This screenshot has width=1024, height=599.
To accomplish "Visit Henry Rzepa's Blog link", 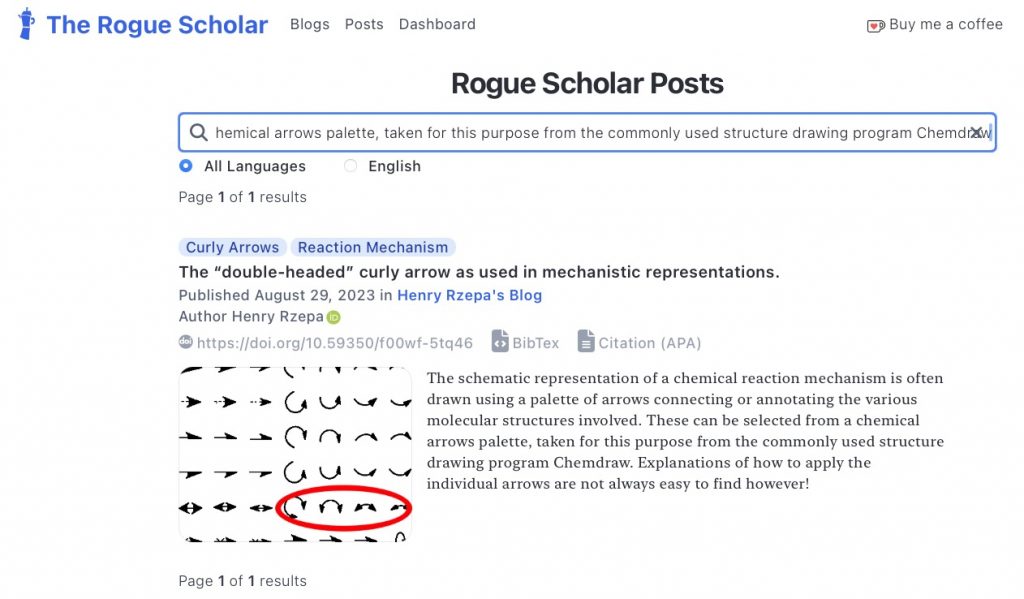I will click(470, 295).
